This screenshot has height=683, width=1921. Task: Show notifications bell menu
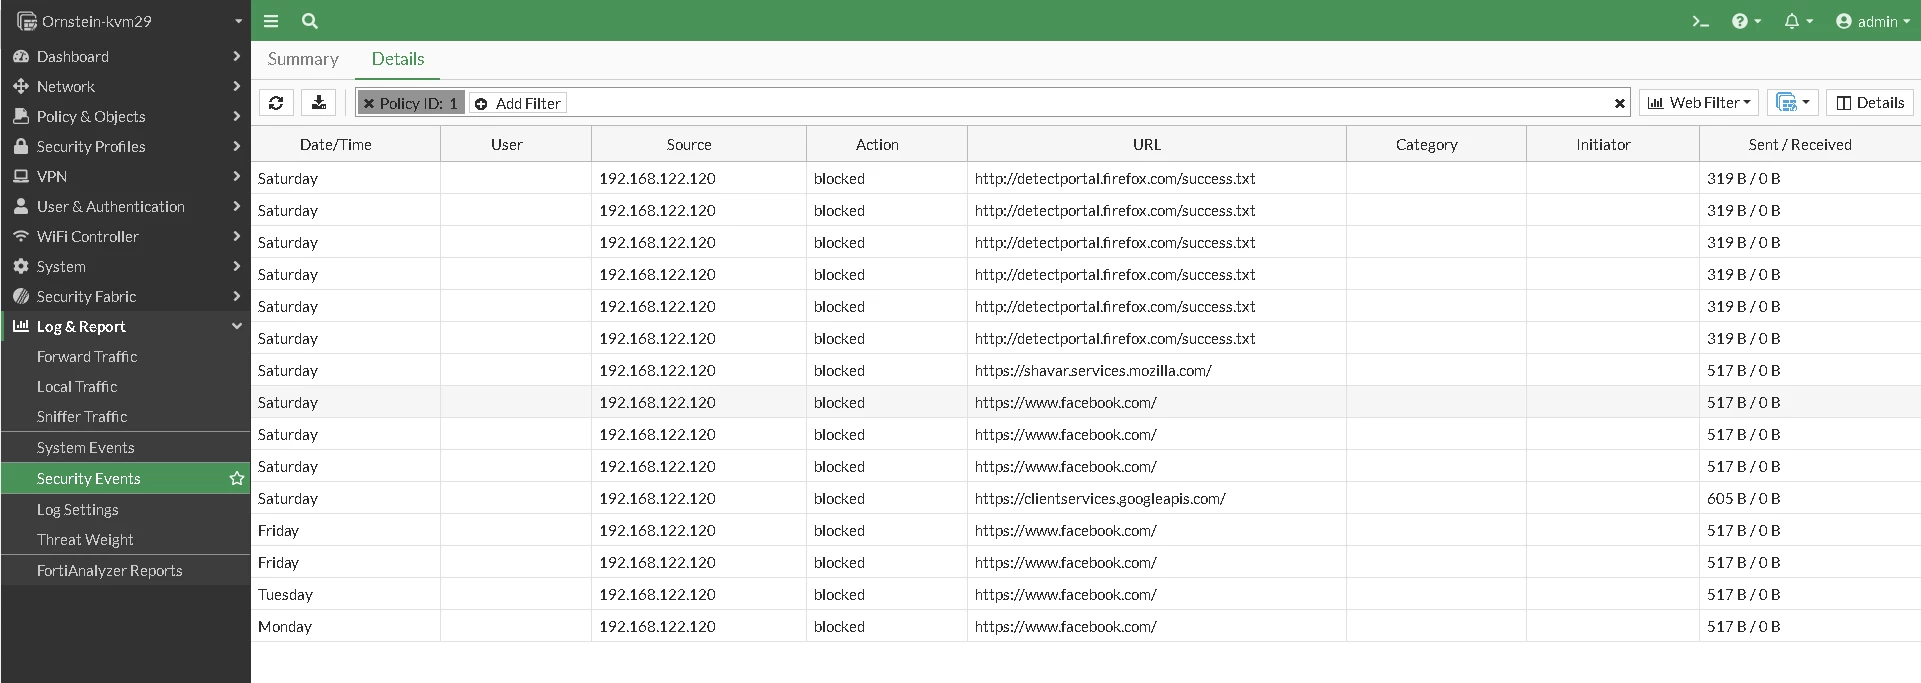click(1798, 21)
